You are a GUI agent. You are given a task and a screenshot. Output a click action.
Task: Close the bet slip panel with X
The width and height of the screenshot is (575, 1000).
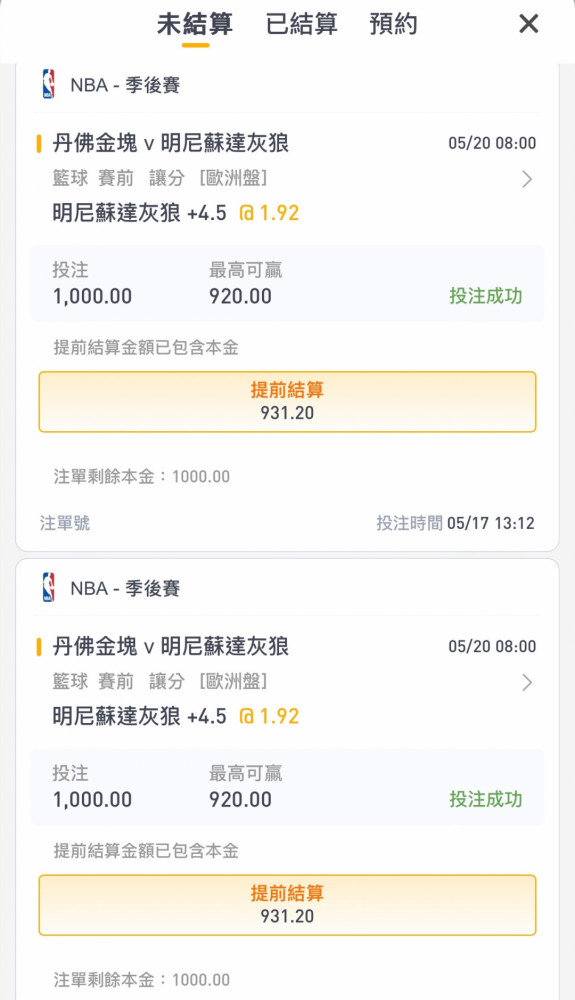[x=528, y=24]
